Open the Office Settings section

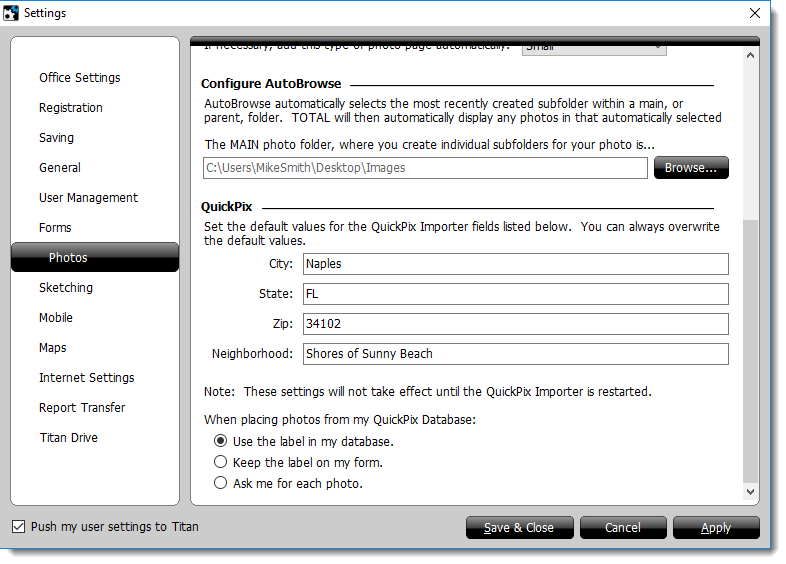(80, 78)
